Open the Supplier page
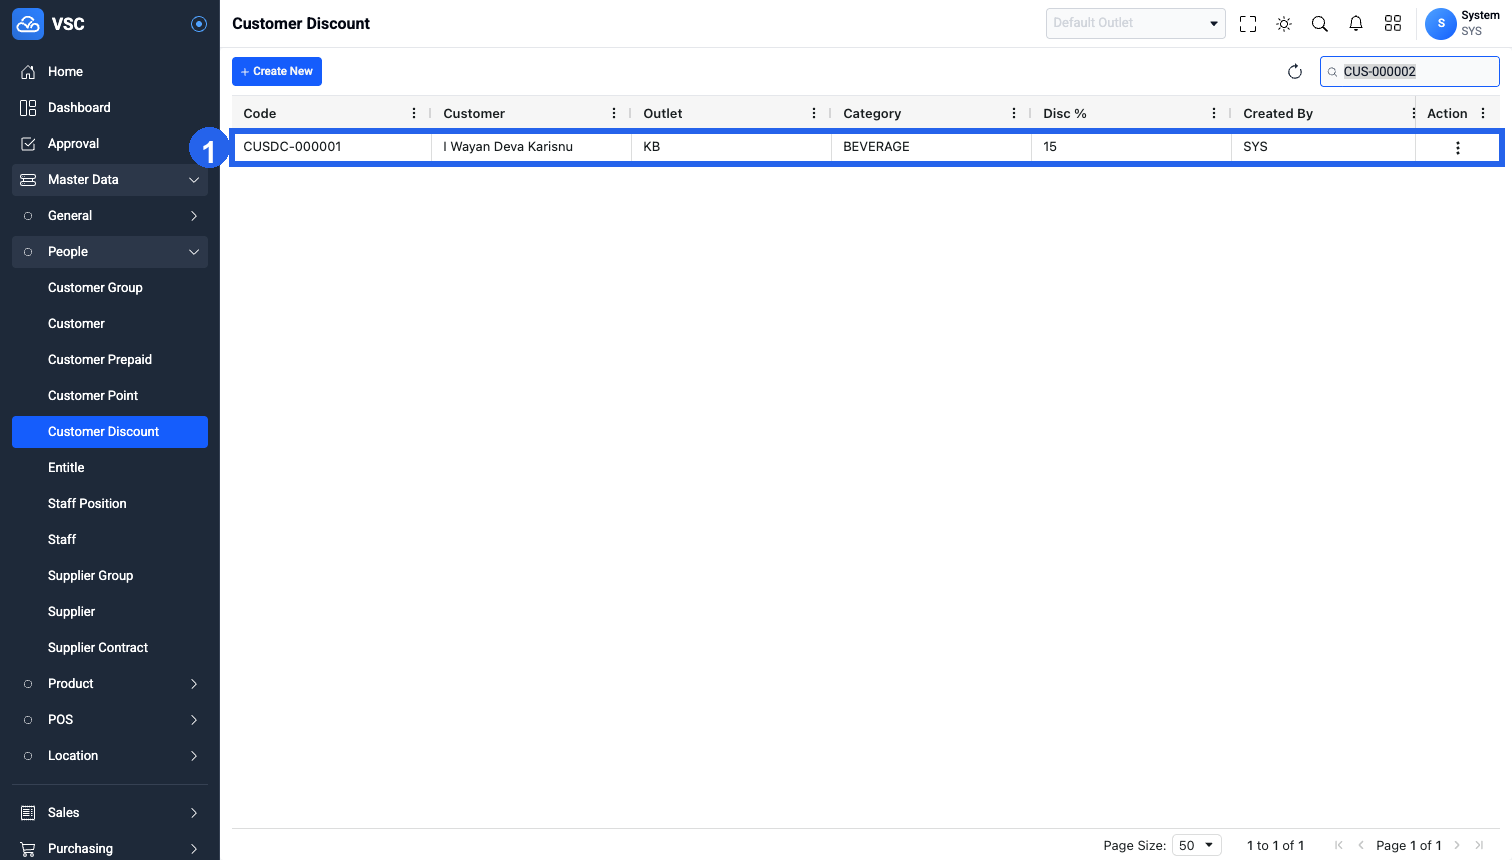The height and width of the screenshot is (860, 1512). click(x=110, y=612)
